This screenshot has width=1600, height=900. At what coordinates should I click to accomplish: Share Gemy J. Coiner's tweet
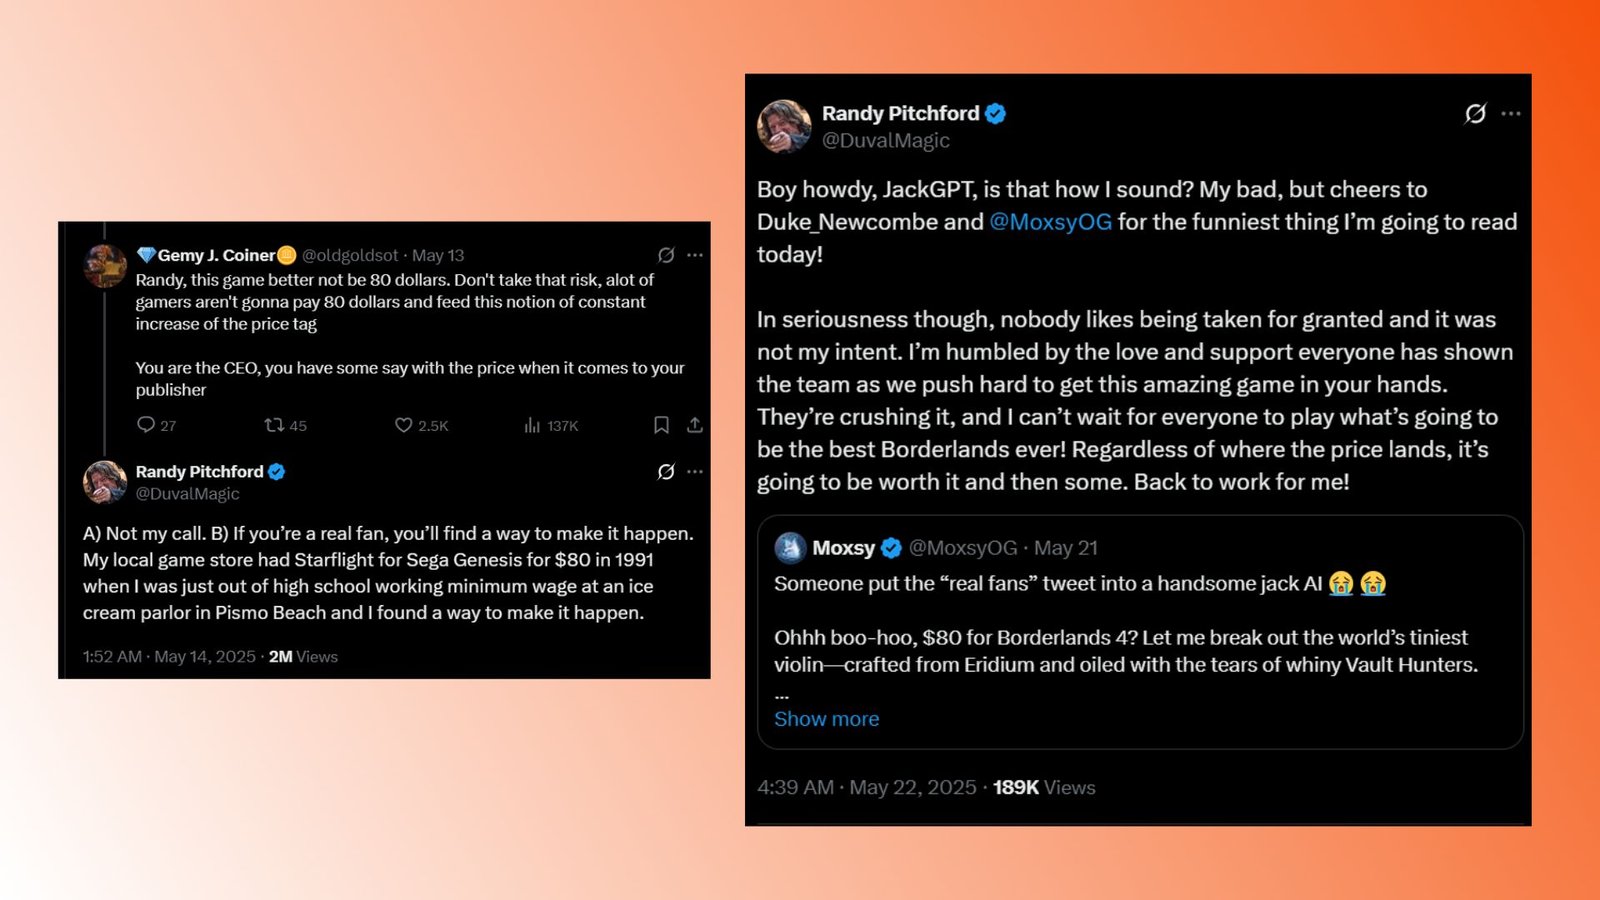pyautogui.click(x=695, y=425)
